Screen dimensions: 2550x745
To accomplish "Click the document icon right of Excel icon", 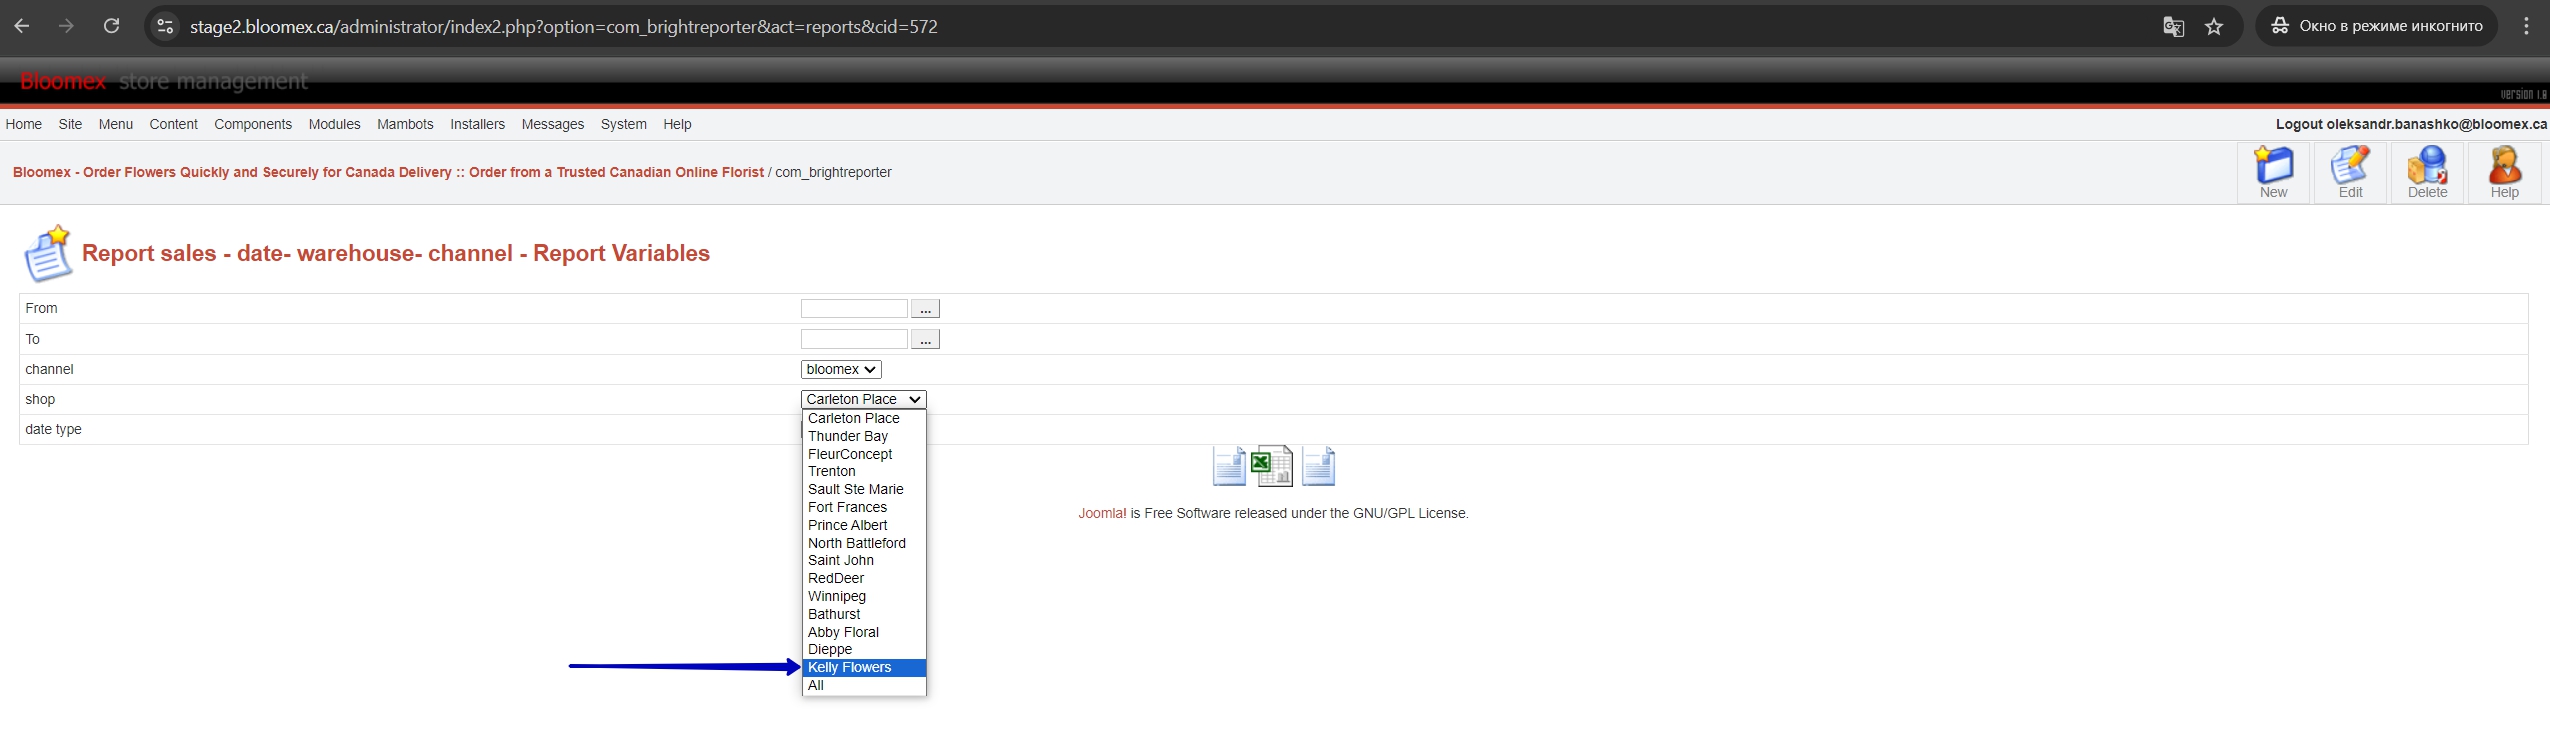I will pos(1318,466).
